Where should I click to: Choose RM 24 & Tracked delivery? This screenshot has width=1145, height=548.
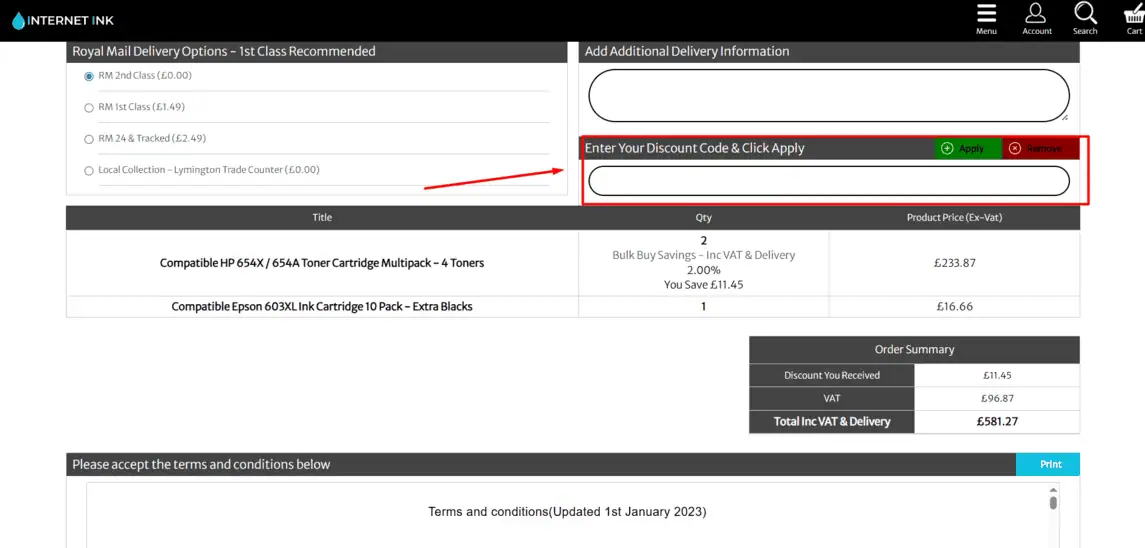click(89, 139)
